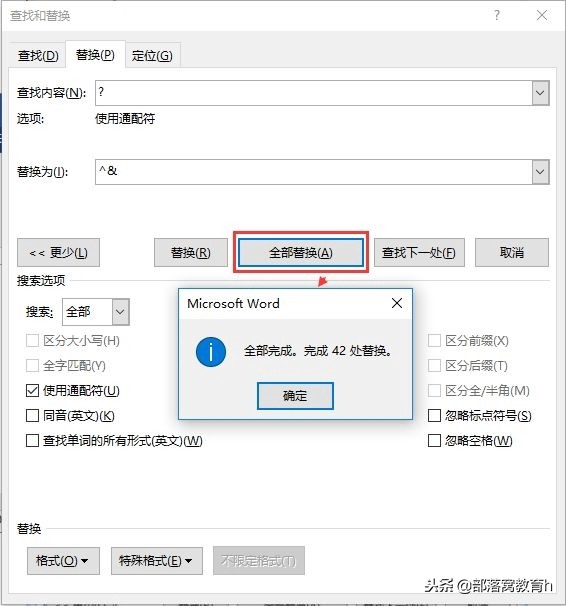Enable the 忽略标点符号(S) checkbox
The width and height of the screenshot is (566, 606).
[x=434, y=416]
